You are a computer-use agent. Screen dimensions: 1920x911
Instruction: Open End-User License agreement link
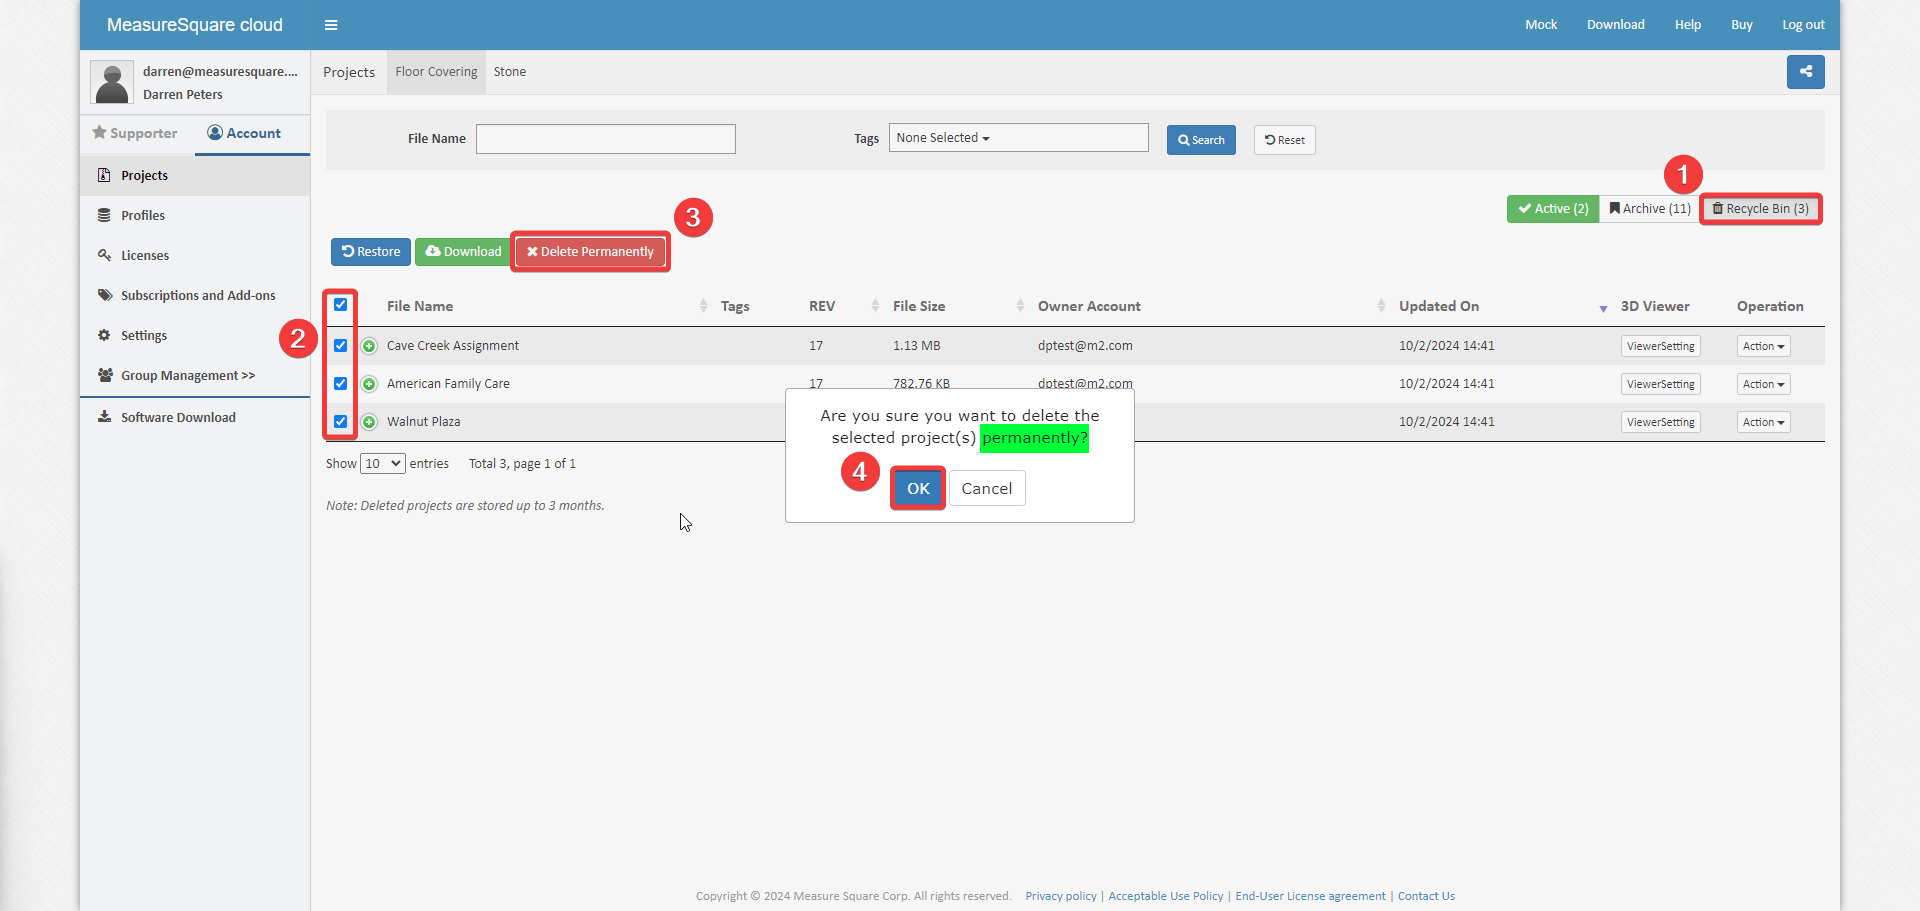click(x=1310, y=896)
